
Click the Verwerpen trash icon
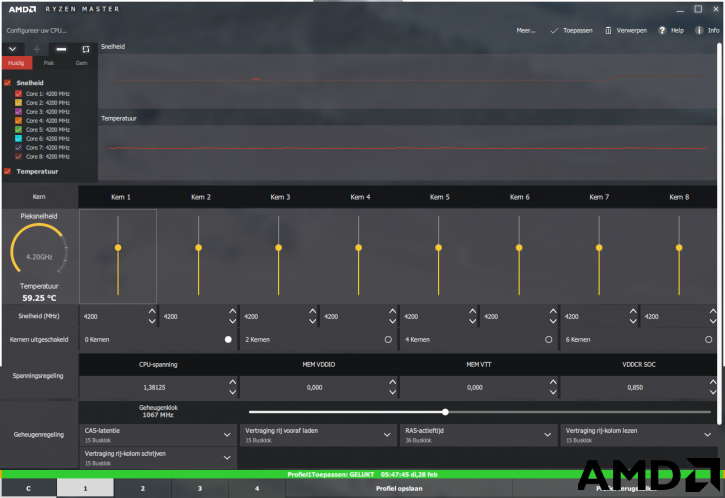coord(608,31)
